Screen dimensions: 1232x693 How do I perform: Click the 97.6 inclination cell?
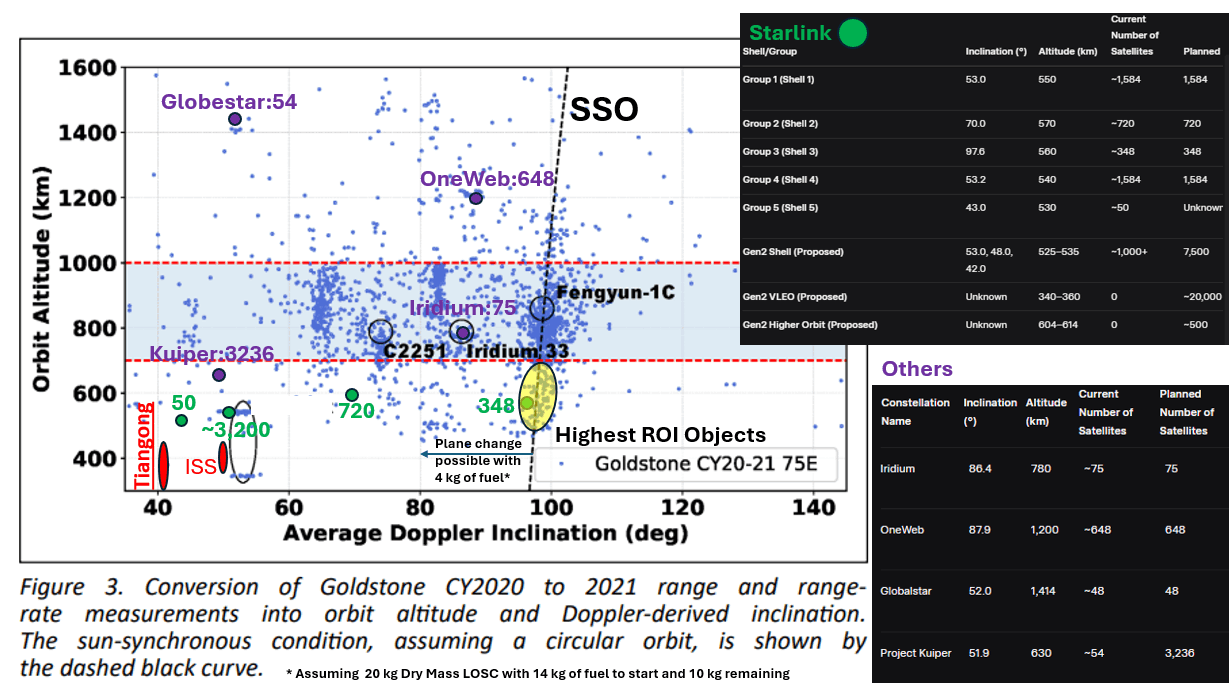(975, 152)
